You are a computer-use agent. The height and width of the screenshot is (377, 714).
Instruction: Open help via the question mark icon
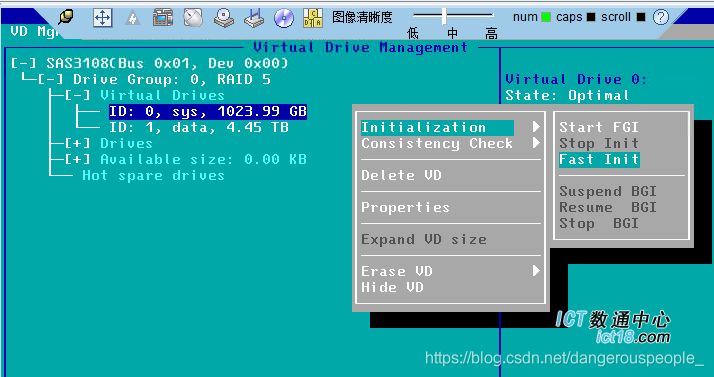pyautogui.click(x=661, y=17)
